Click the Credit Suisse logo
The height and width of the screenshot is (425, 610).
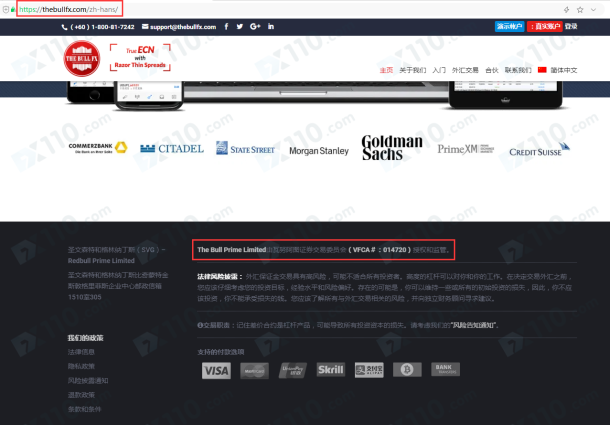point(540,150)
